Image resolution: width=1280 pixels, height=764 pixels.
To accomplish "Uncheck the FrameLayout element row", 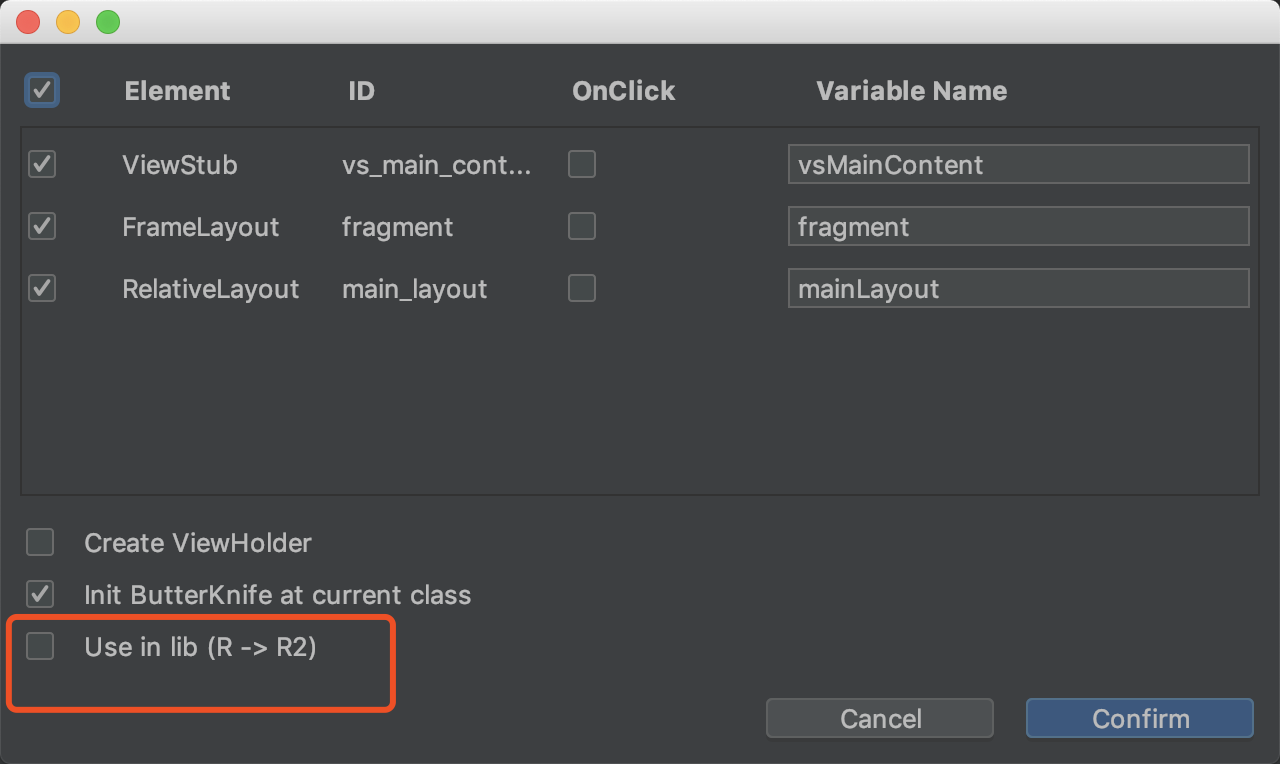I will click(x=41, y=226).
